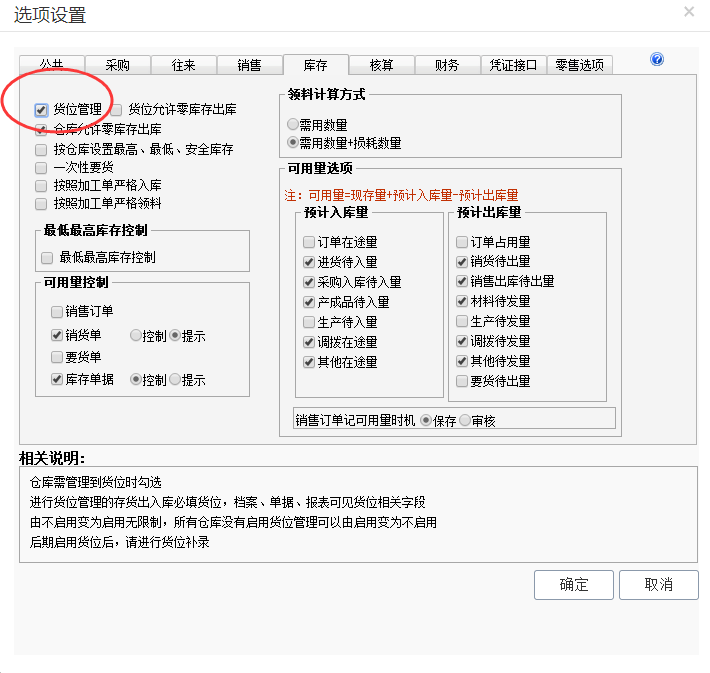Check 一次性要货 option
This screenshot has height=673, width=710.
pyautogui.click(x=41, y=168)
